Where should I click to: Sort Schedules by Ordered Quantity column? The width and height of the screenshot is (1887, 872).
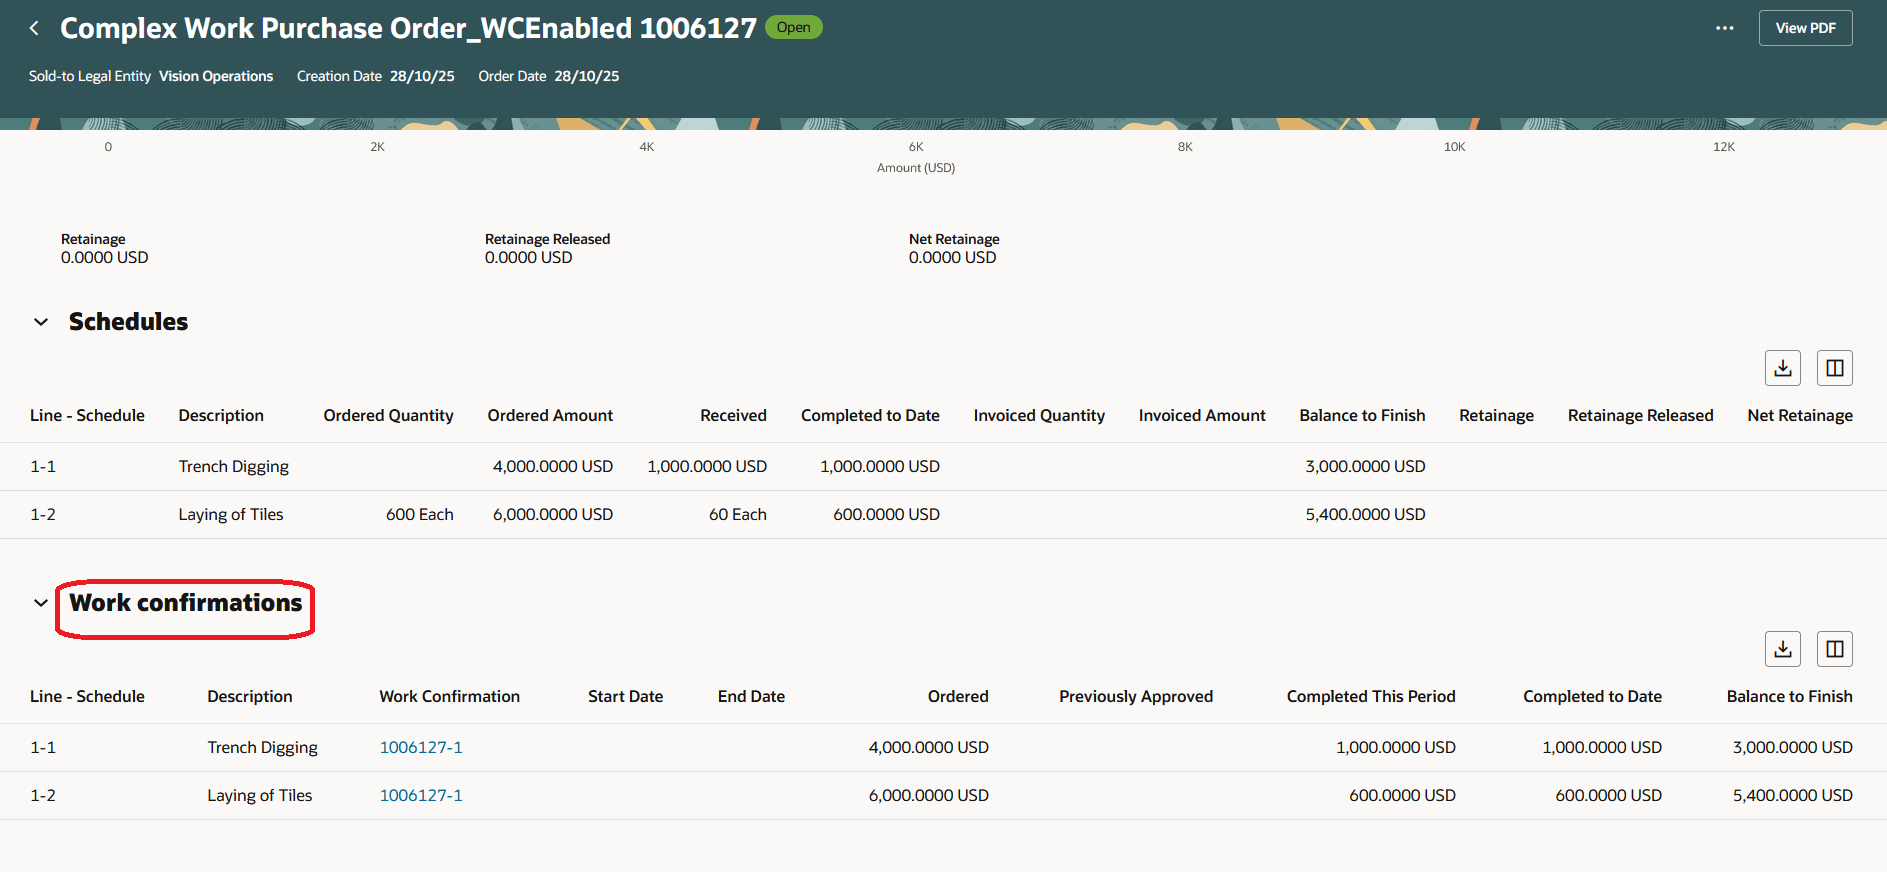pyautogui.click(x=388, y=415)
